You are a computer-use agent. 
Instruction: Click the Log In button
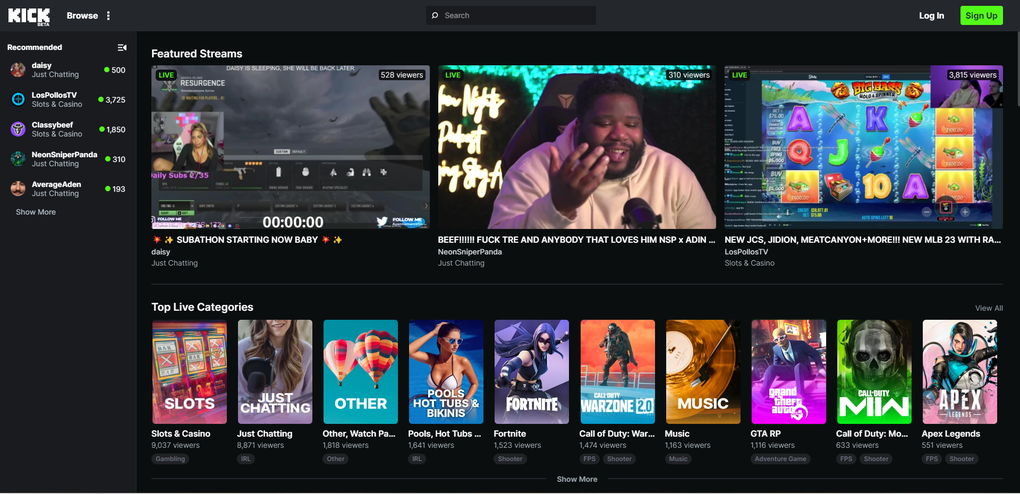coord(932,16)
